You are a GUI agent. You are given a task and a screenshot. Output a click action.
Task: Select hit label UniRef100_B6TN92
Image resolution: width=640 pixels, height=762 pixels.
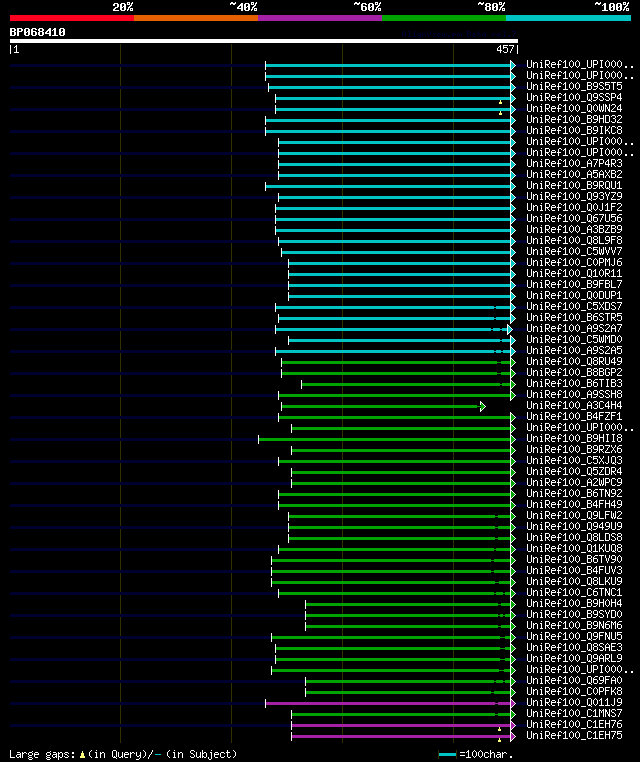click(574, 493)
